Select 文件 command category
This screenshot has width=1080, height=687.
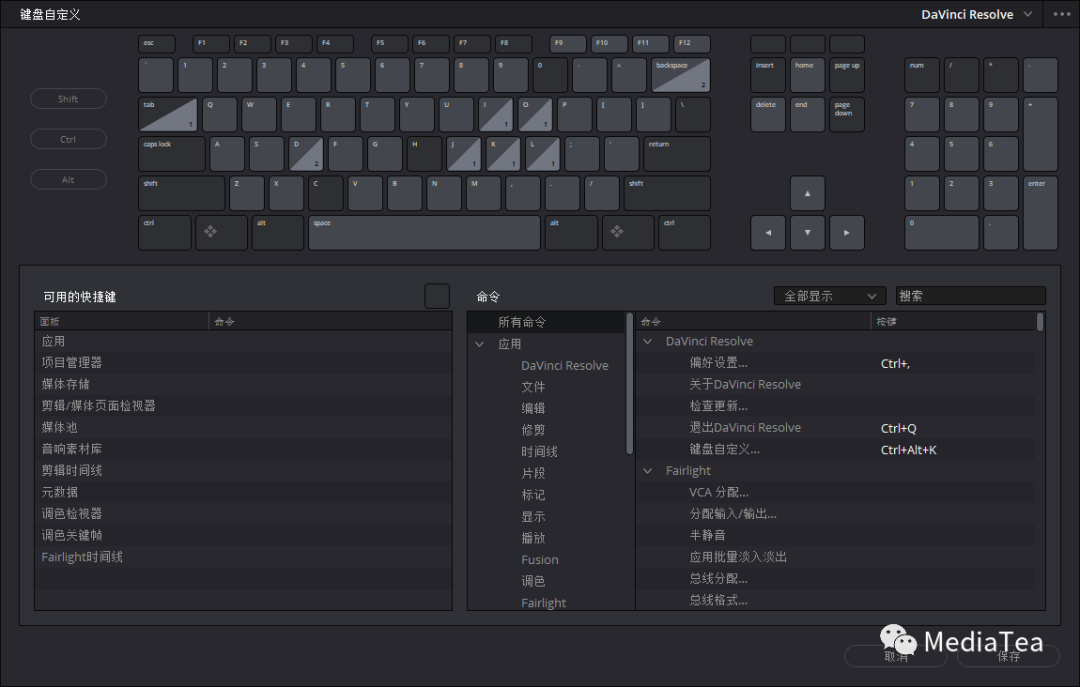tap(533, 387)
